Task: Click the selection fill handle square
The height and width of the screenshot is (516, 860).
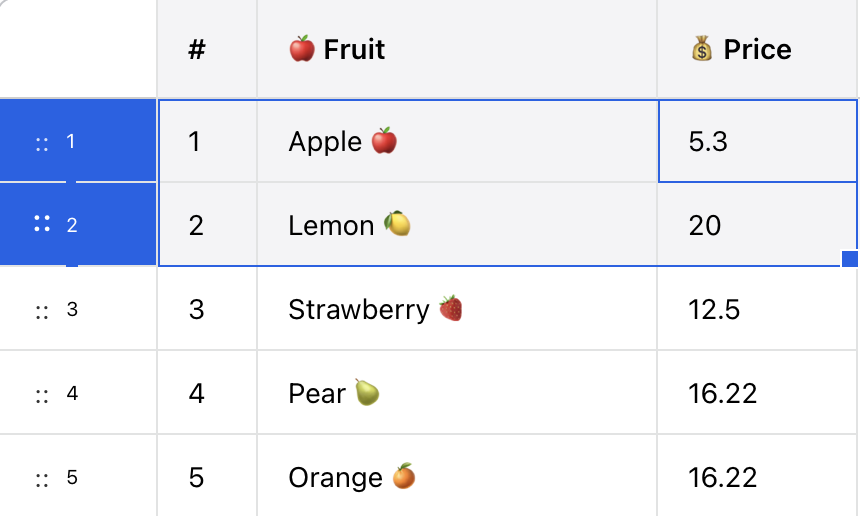Action: [x=850, y=258]
